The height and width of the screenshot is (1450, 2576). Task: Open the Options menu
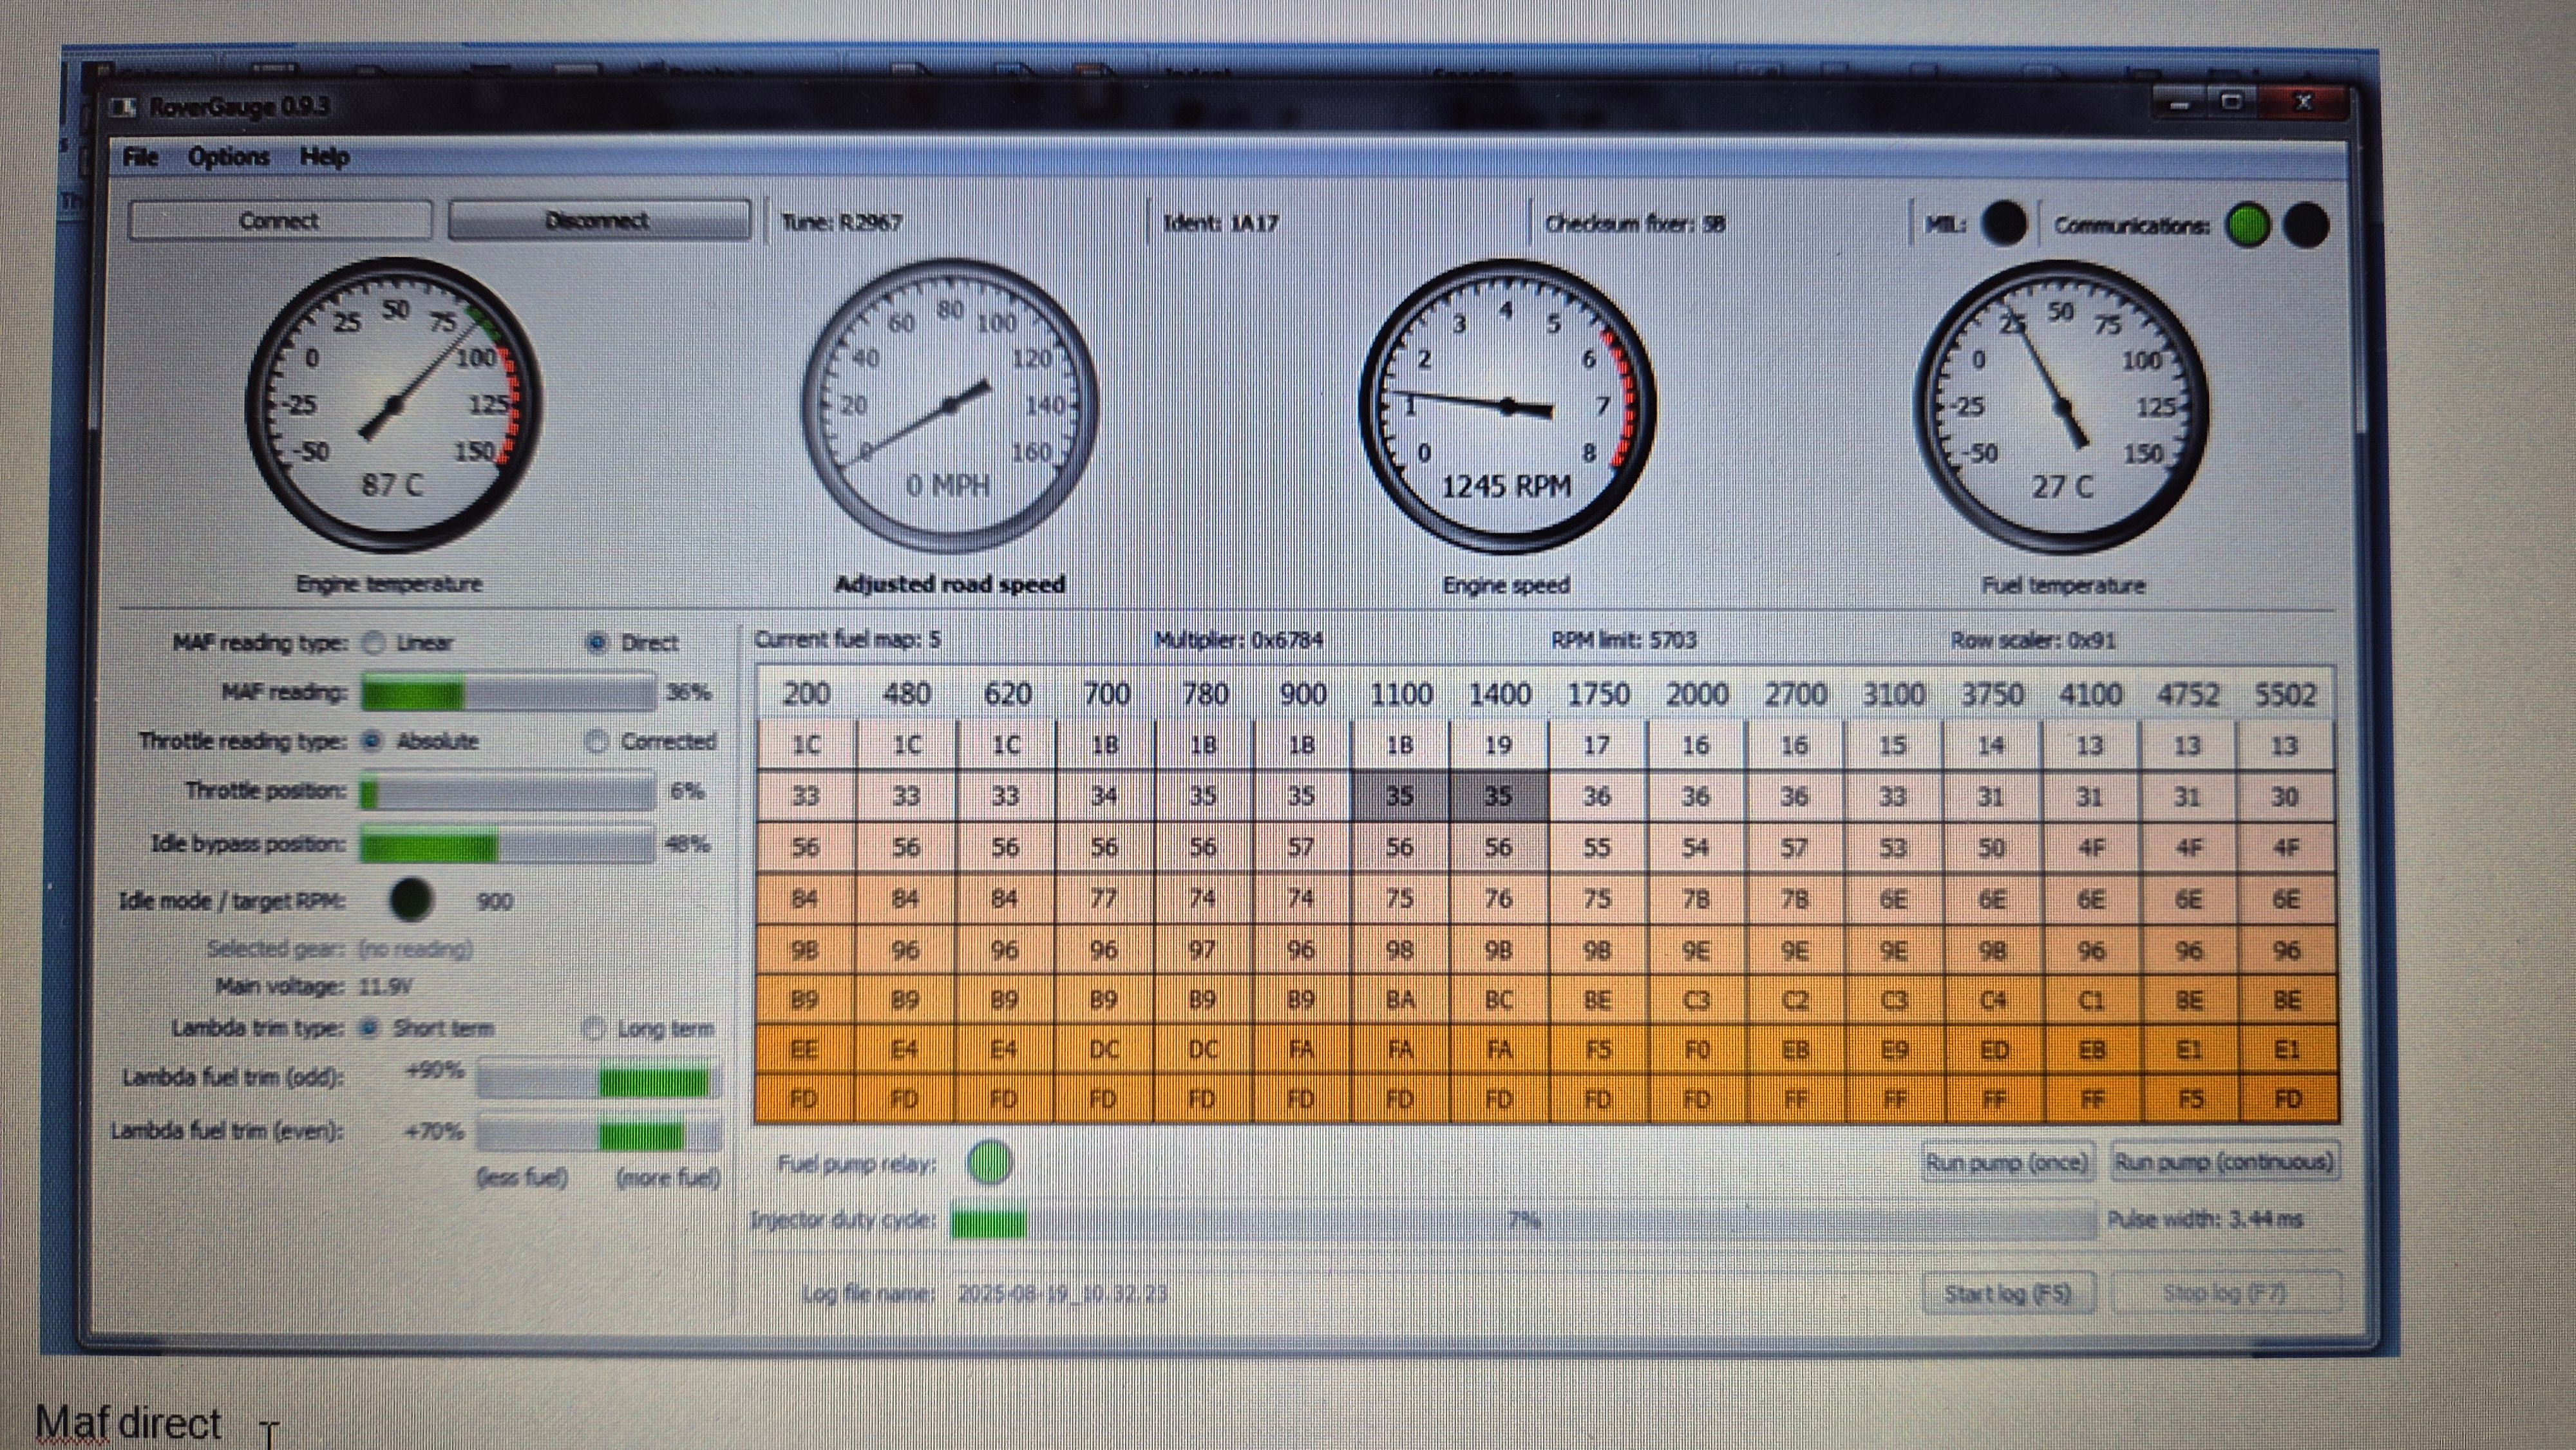(228, 157)
